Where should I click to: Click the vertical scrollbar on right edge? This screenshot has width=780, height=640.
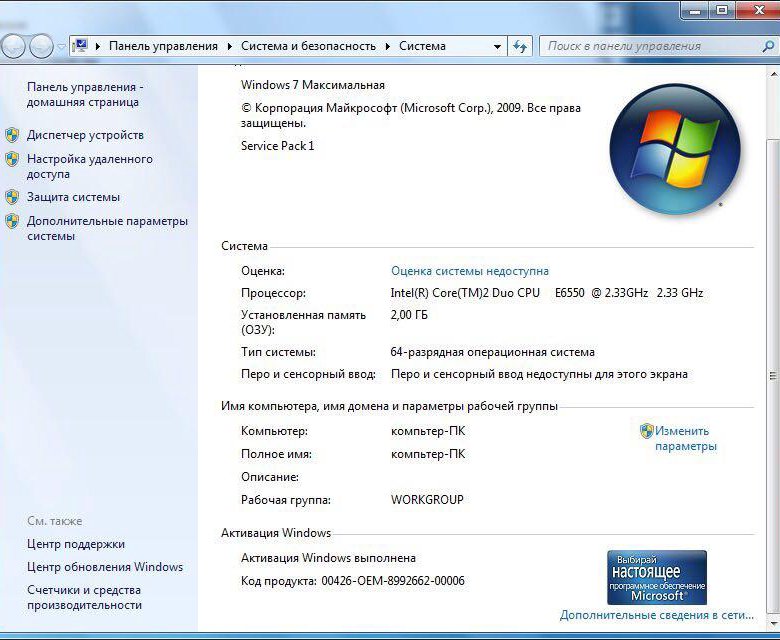tap(771, 300)
